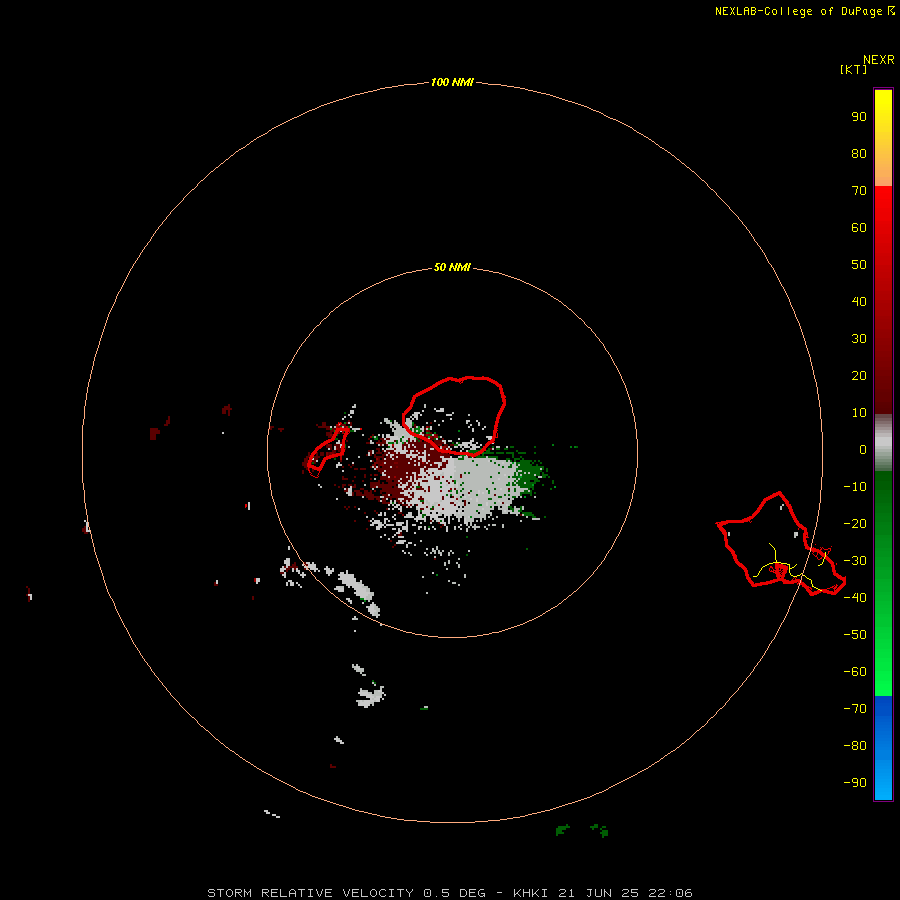This screenshot has height=900, width=900.
Task: Click the [KT] units label above the scale
Action: (x=853, y=69)
